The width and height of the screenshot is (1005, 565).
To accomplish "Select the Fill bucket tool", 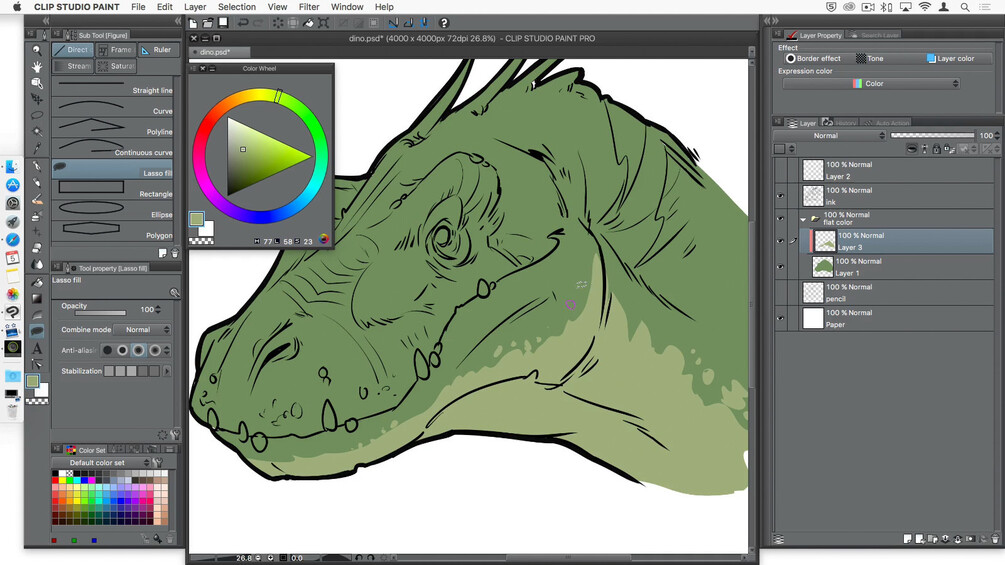I will point(37,282).
